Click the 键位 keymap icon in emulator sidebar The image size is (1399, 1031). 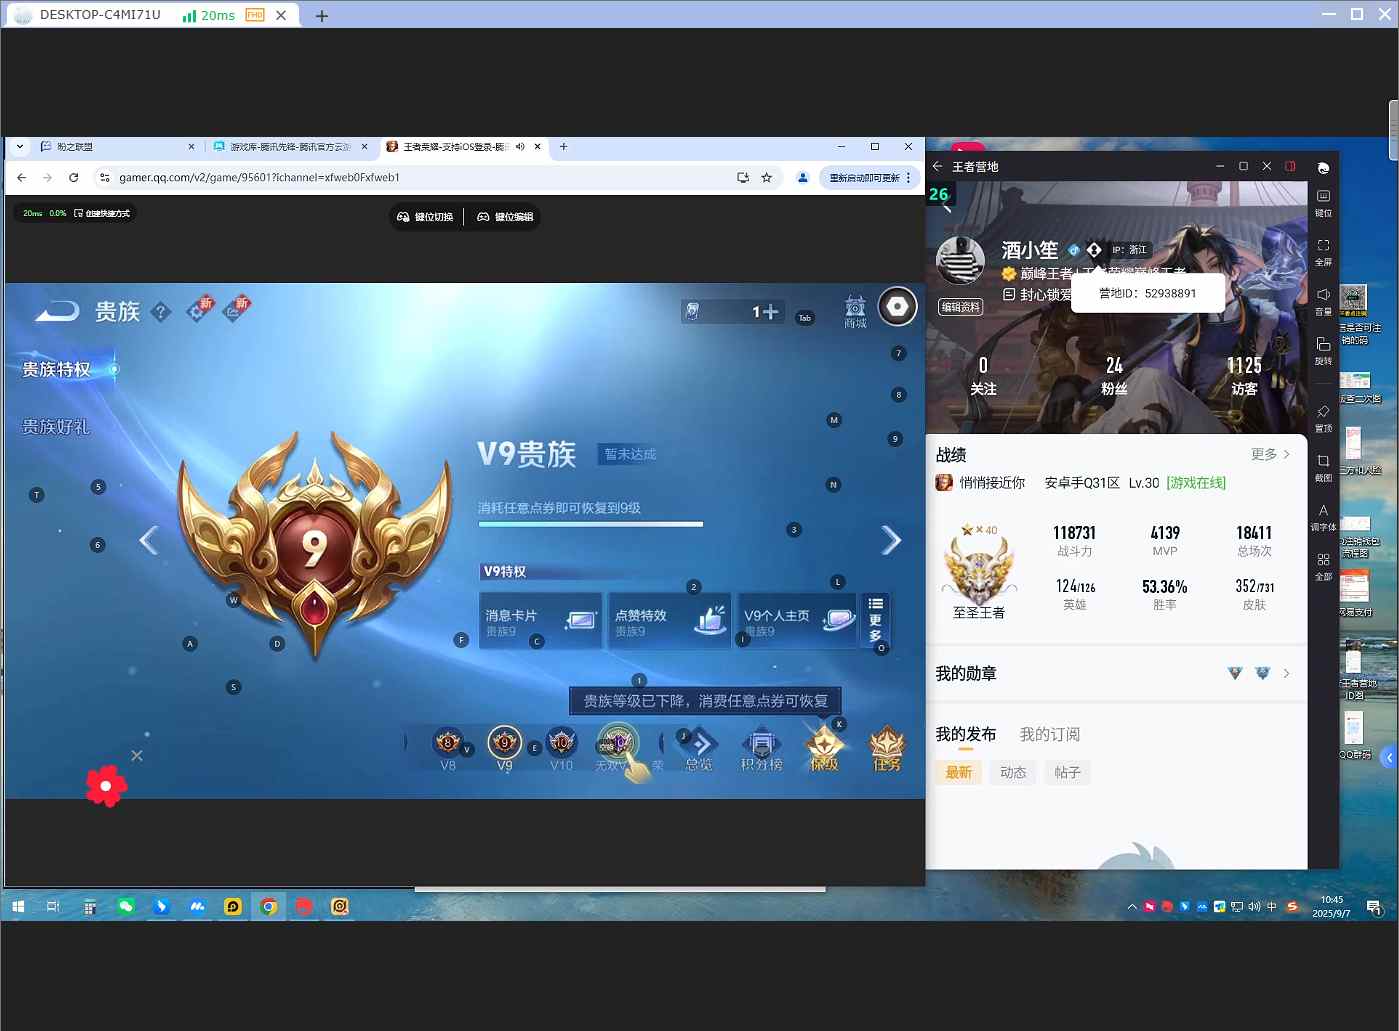(1323, 201)
